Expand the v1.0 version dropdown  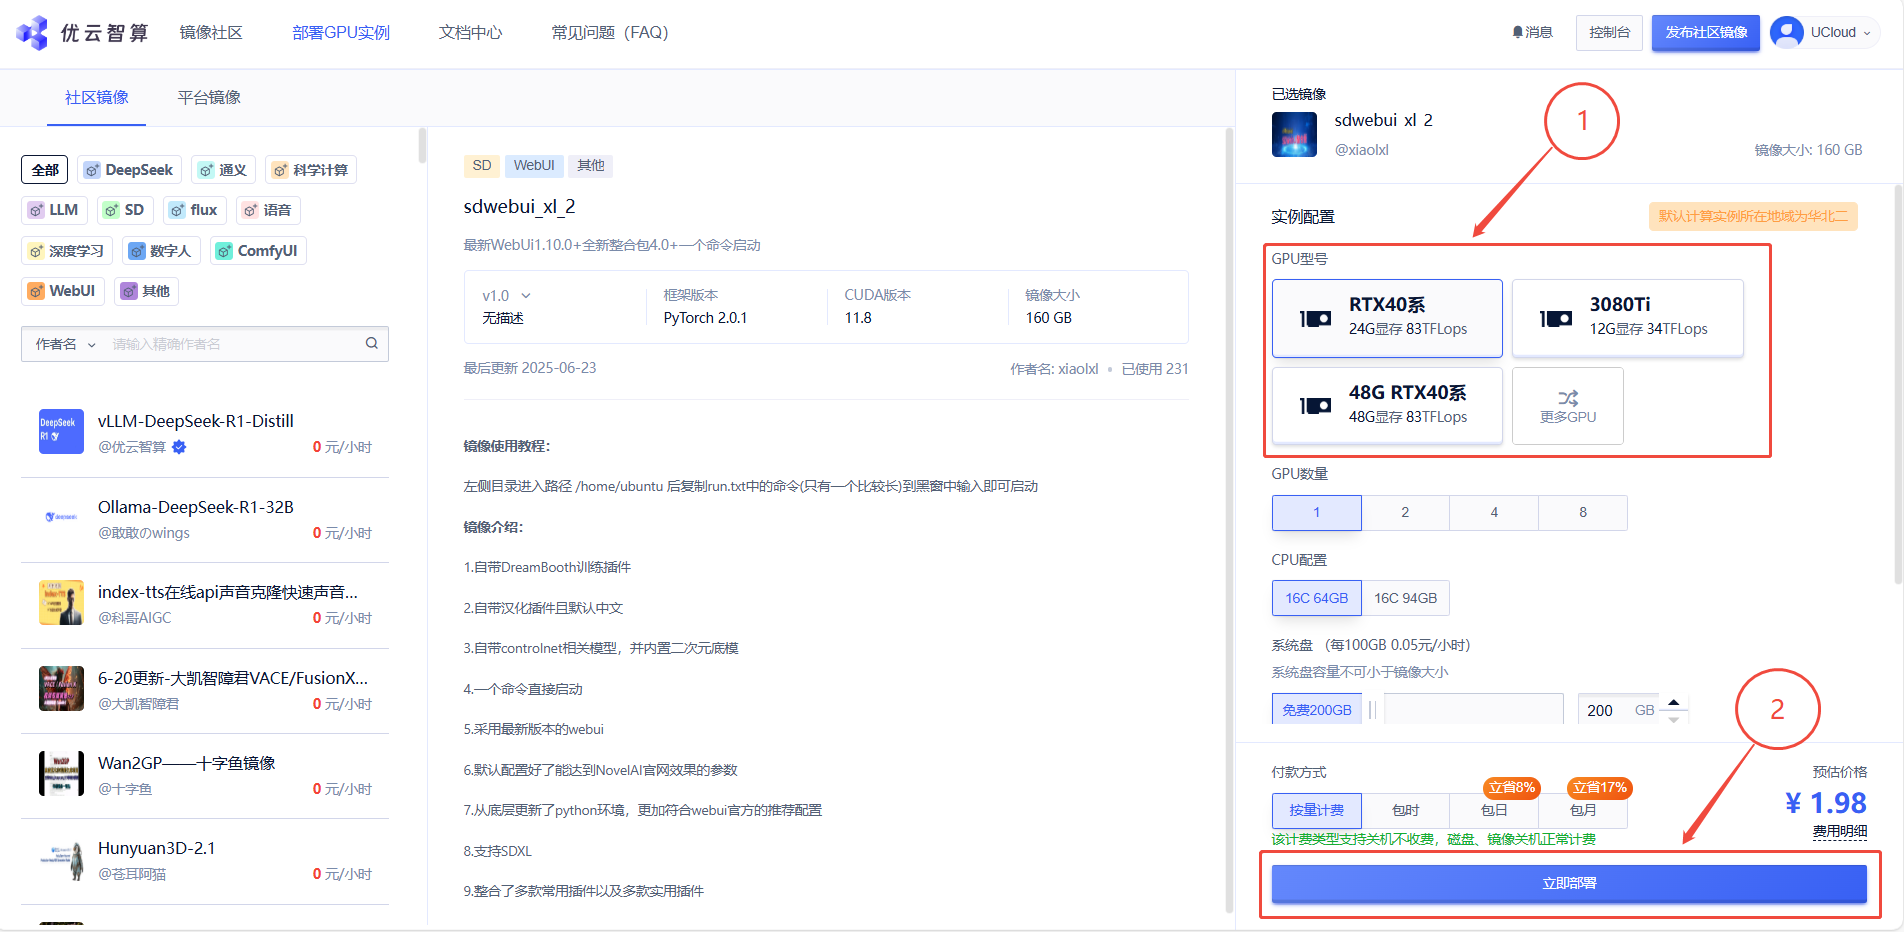[x=506, y=296]
